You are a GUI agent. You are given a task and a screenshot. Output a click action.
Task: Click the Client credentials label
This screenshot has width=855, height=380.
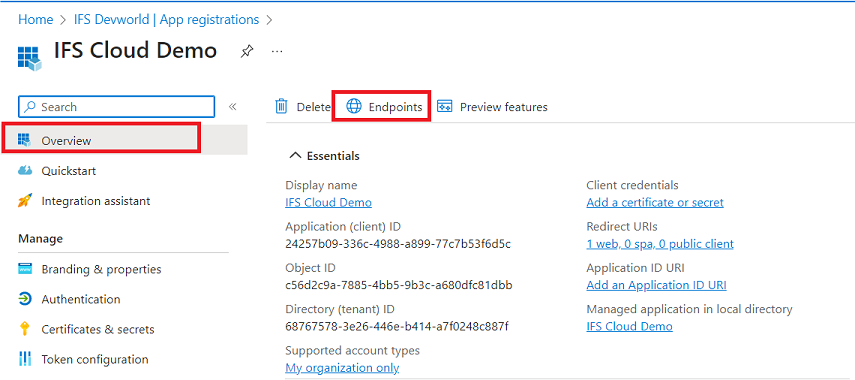point(633,185)
